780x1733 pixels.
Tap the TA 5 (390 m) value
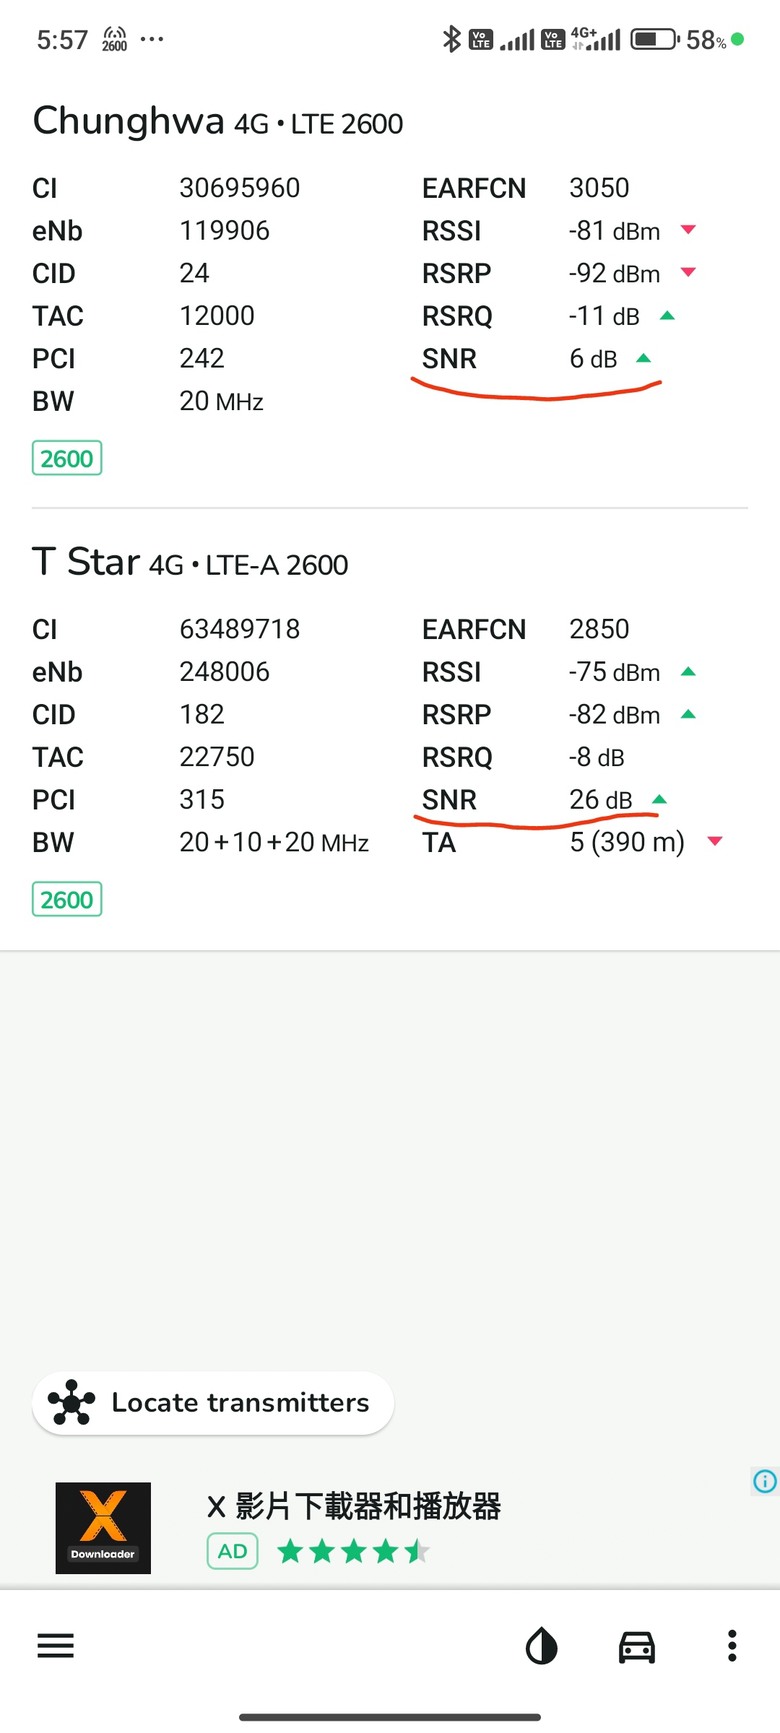[627, 842]
